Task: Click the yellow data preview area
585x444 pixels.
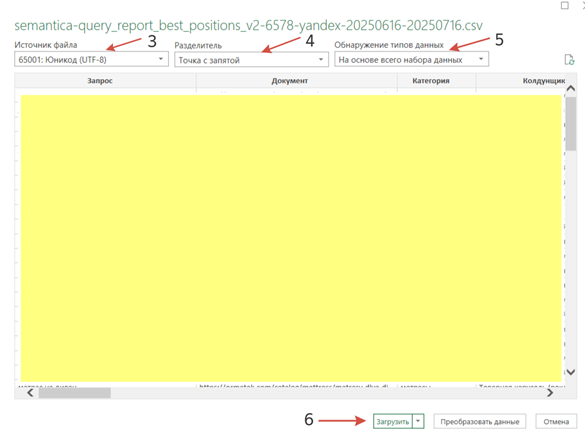Action: tap(291, 238)
